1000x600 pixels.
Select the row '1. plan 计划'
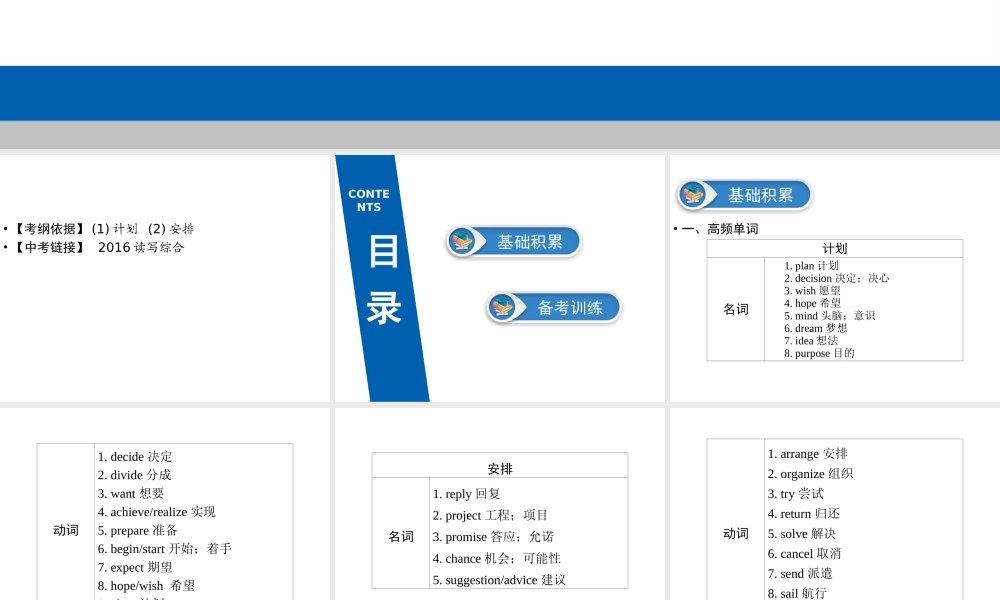click(811, 266)
